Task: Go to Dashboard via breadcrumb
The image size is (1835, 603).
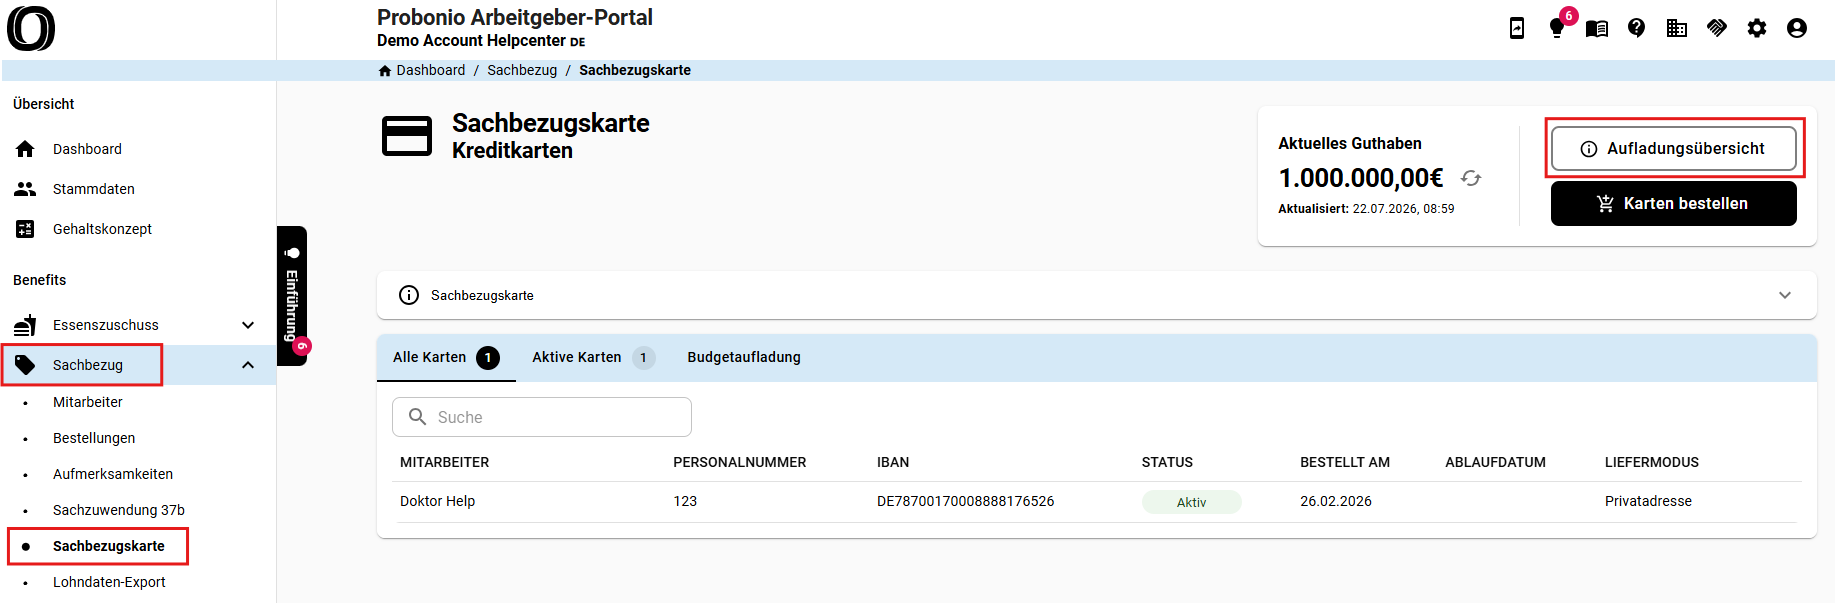Action: pos(431,70)
